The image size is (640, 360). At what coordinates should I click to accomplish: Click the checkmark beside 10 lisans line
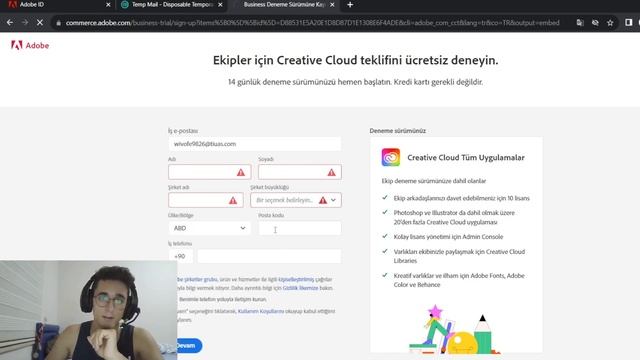(385, 198)
